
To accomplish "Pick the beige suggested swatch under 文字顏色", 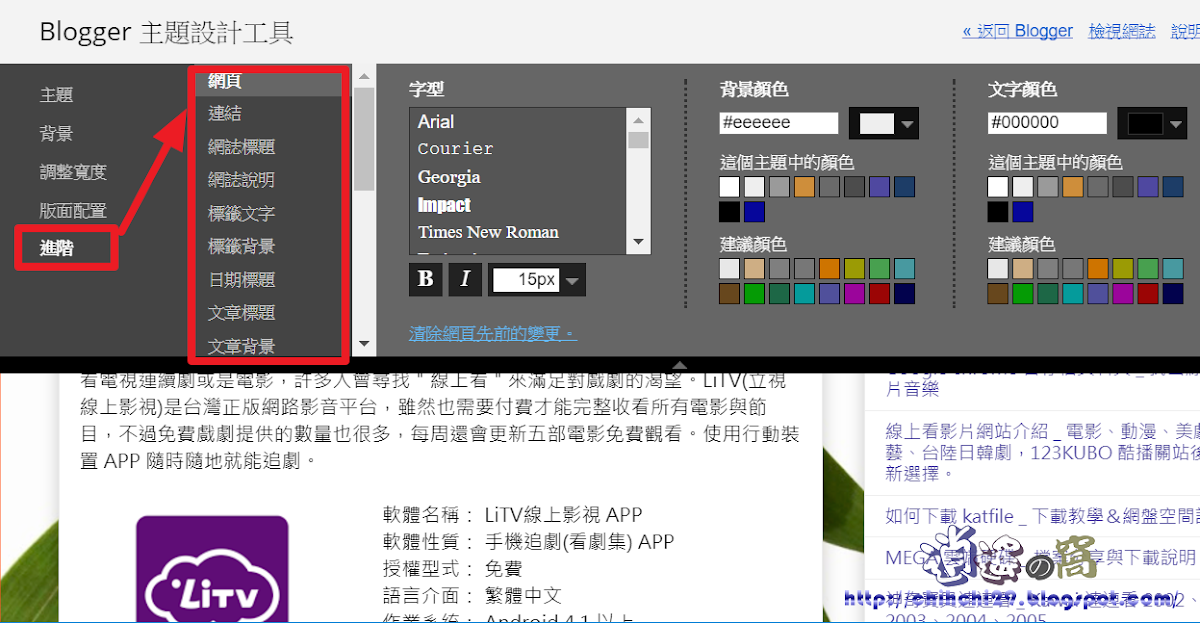I will (1022, 268).
